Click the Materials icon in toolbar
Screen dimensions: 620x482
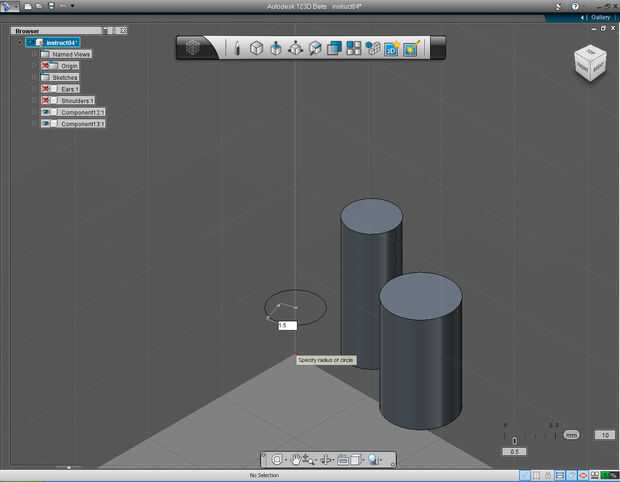click(x=410, y=48)
